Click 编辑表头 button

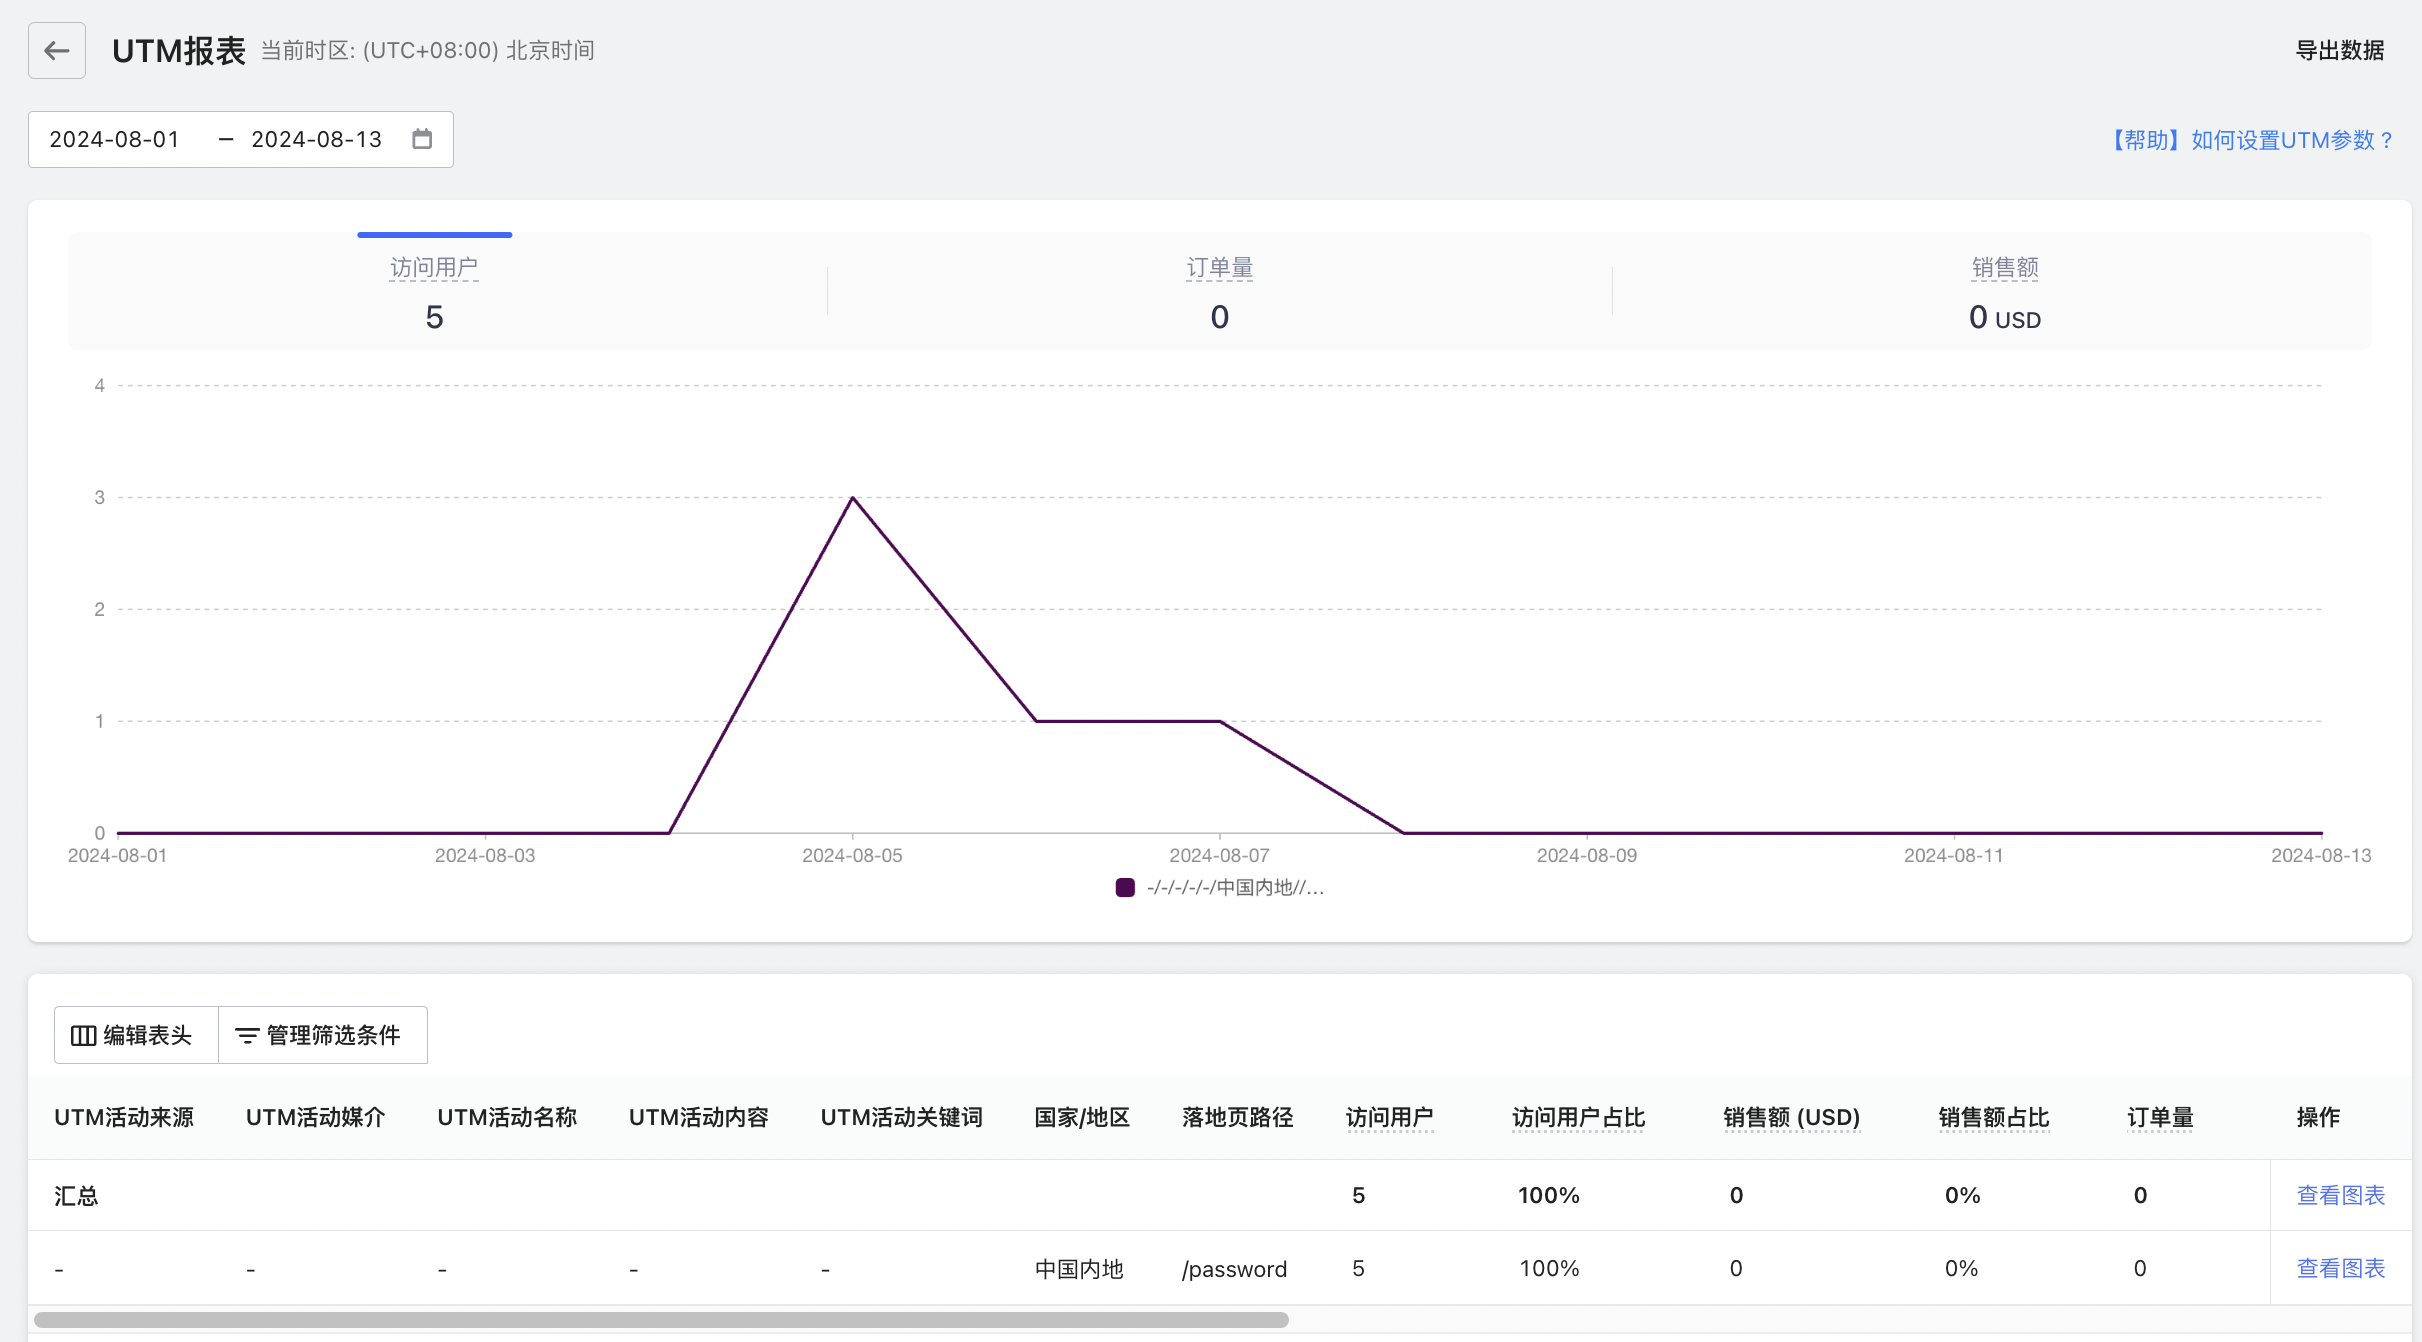tap(136, 1035)
